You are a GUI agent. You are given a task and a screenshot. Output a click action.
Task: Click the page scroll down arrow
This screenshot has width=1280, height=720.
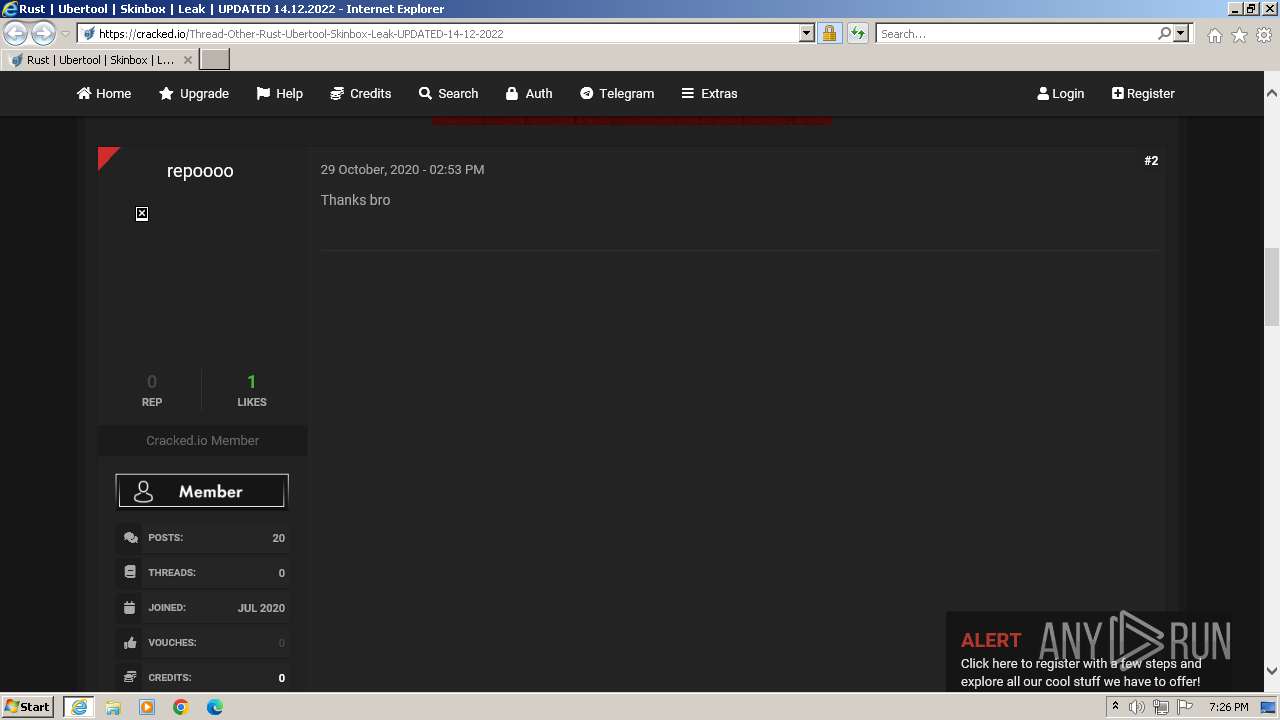pyautogui.click(x=1272, y=671)
